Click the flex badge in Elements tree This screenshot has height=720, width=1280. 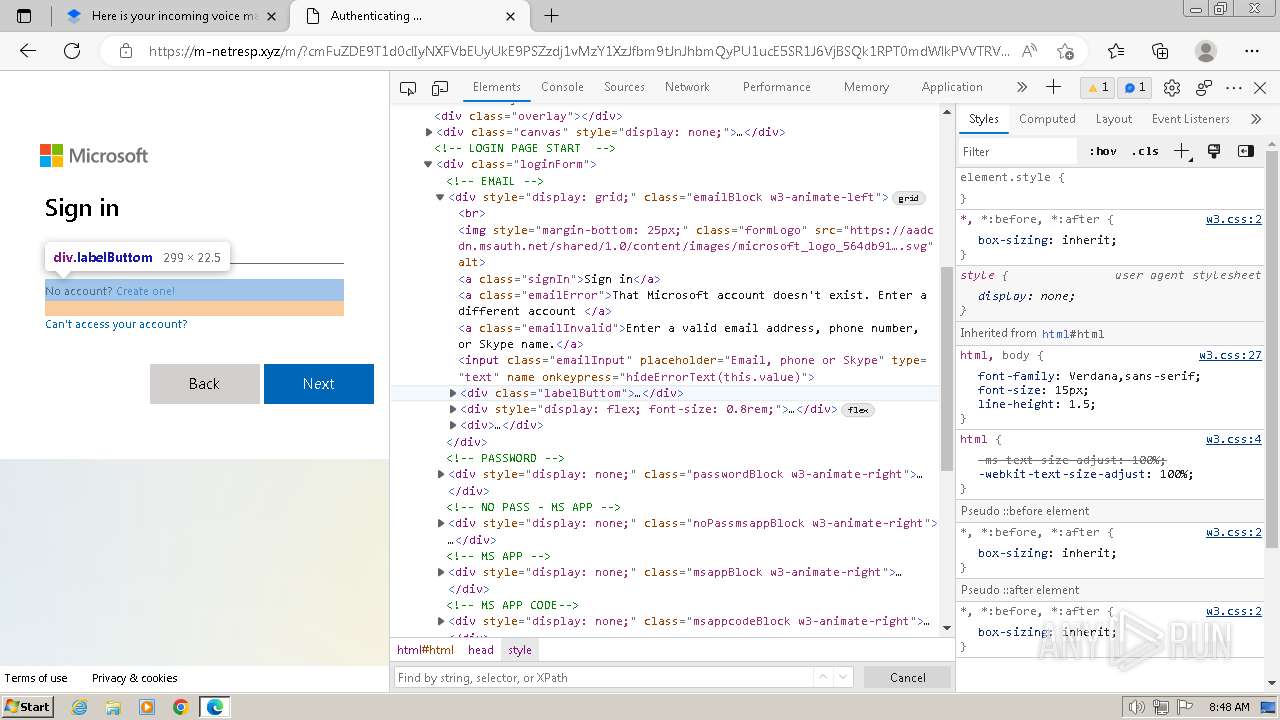858,410
